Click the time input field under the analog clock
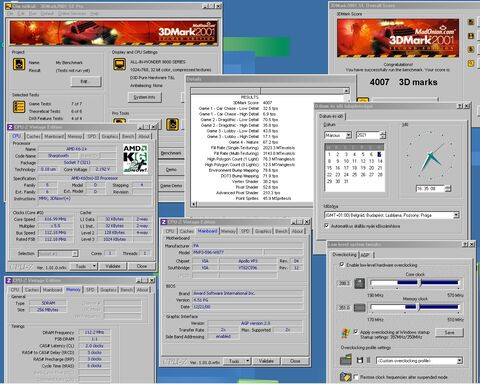The image size is (480, 384). [x=430, y=189]
